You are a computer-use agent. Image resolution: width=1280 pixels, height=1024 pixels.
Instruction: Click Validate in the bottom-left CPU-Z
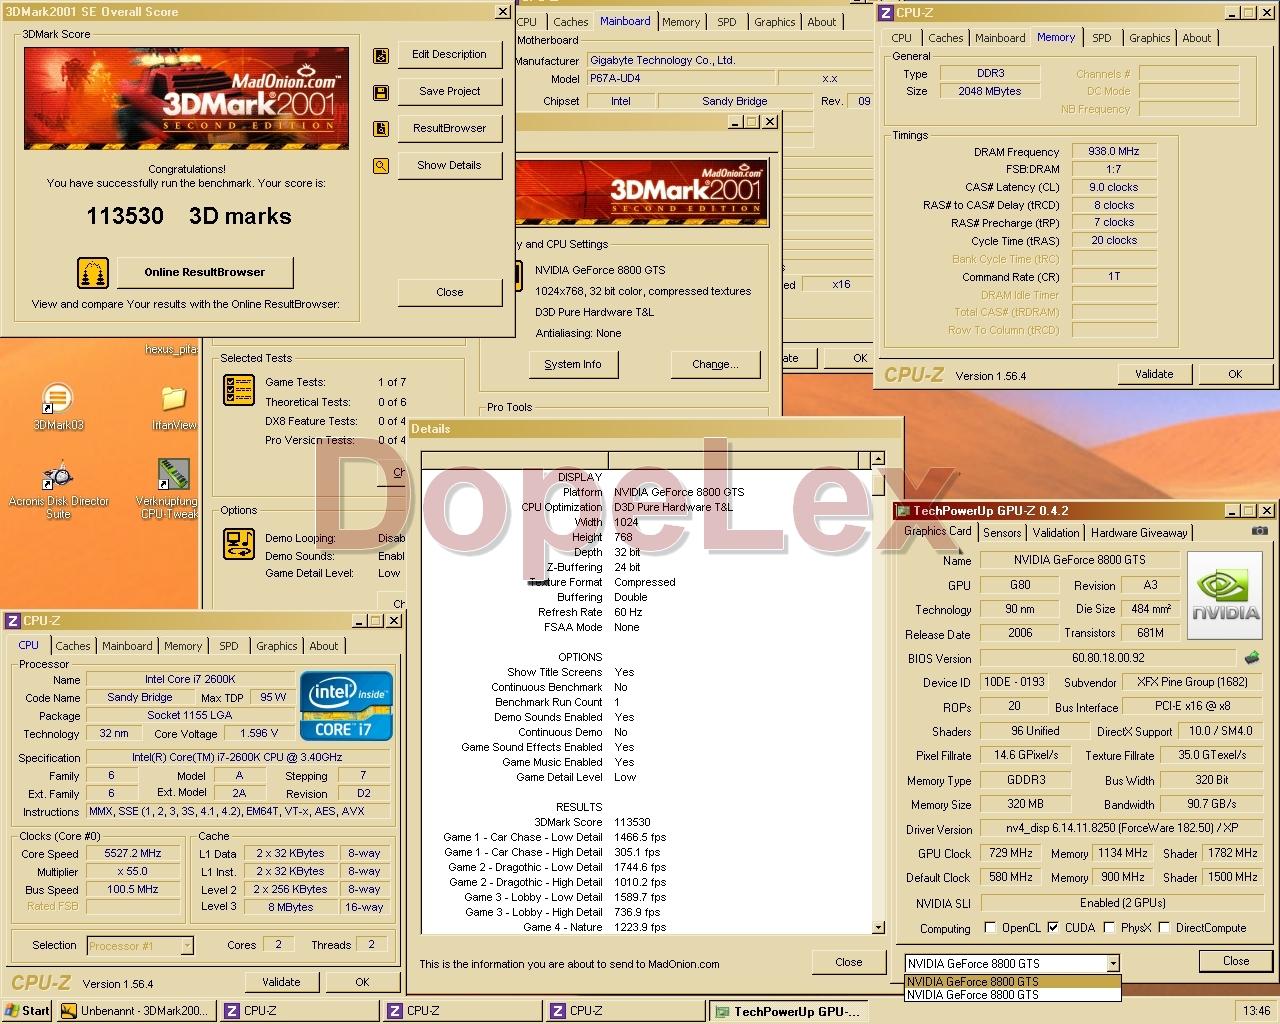click(281, 982)
